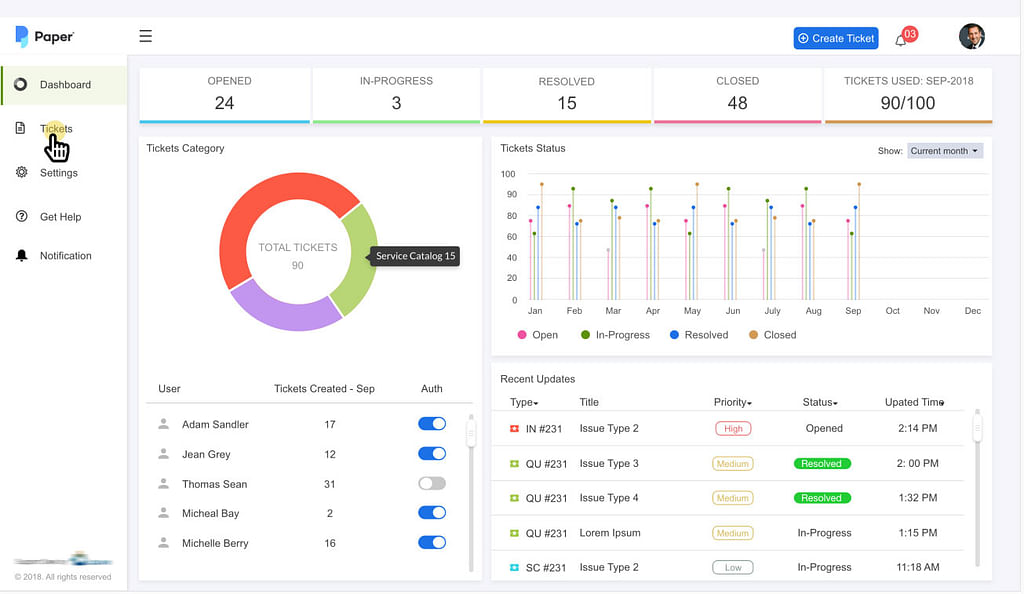Image resolution: width=1024 pixels, height=594 pixels.
Task: Turn off Auth toggle for Michelle Berry
Action: 432,543
